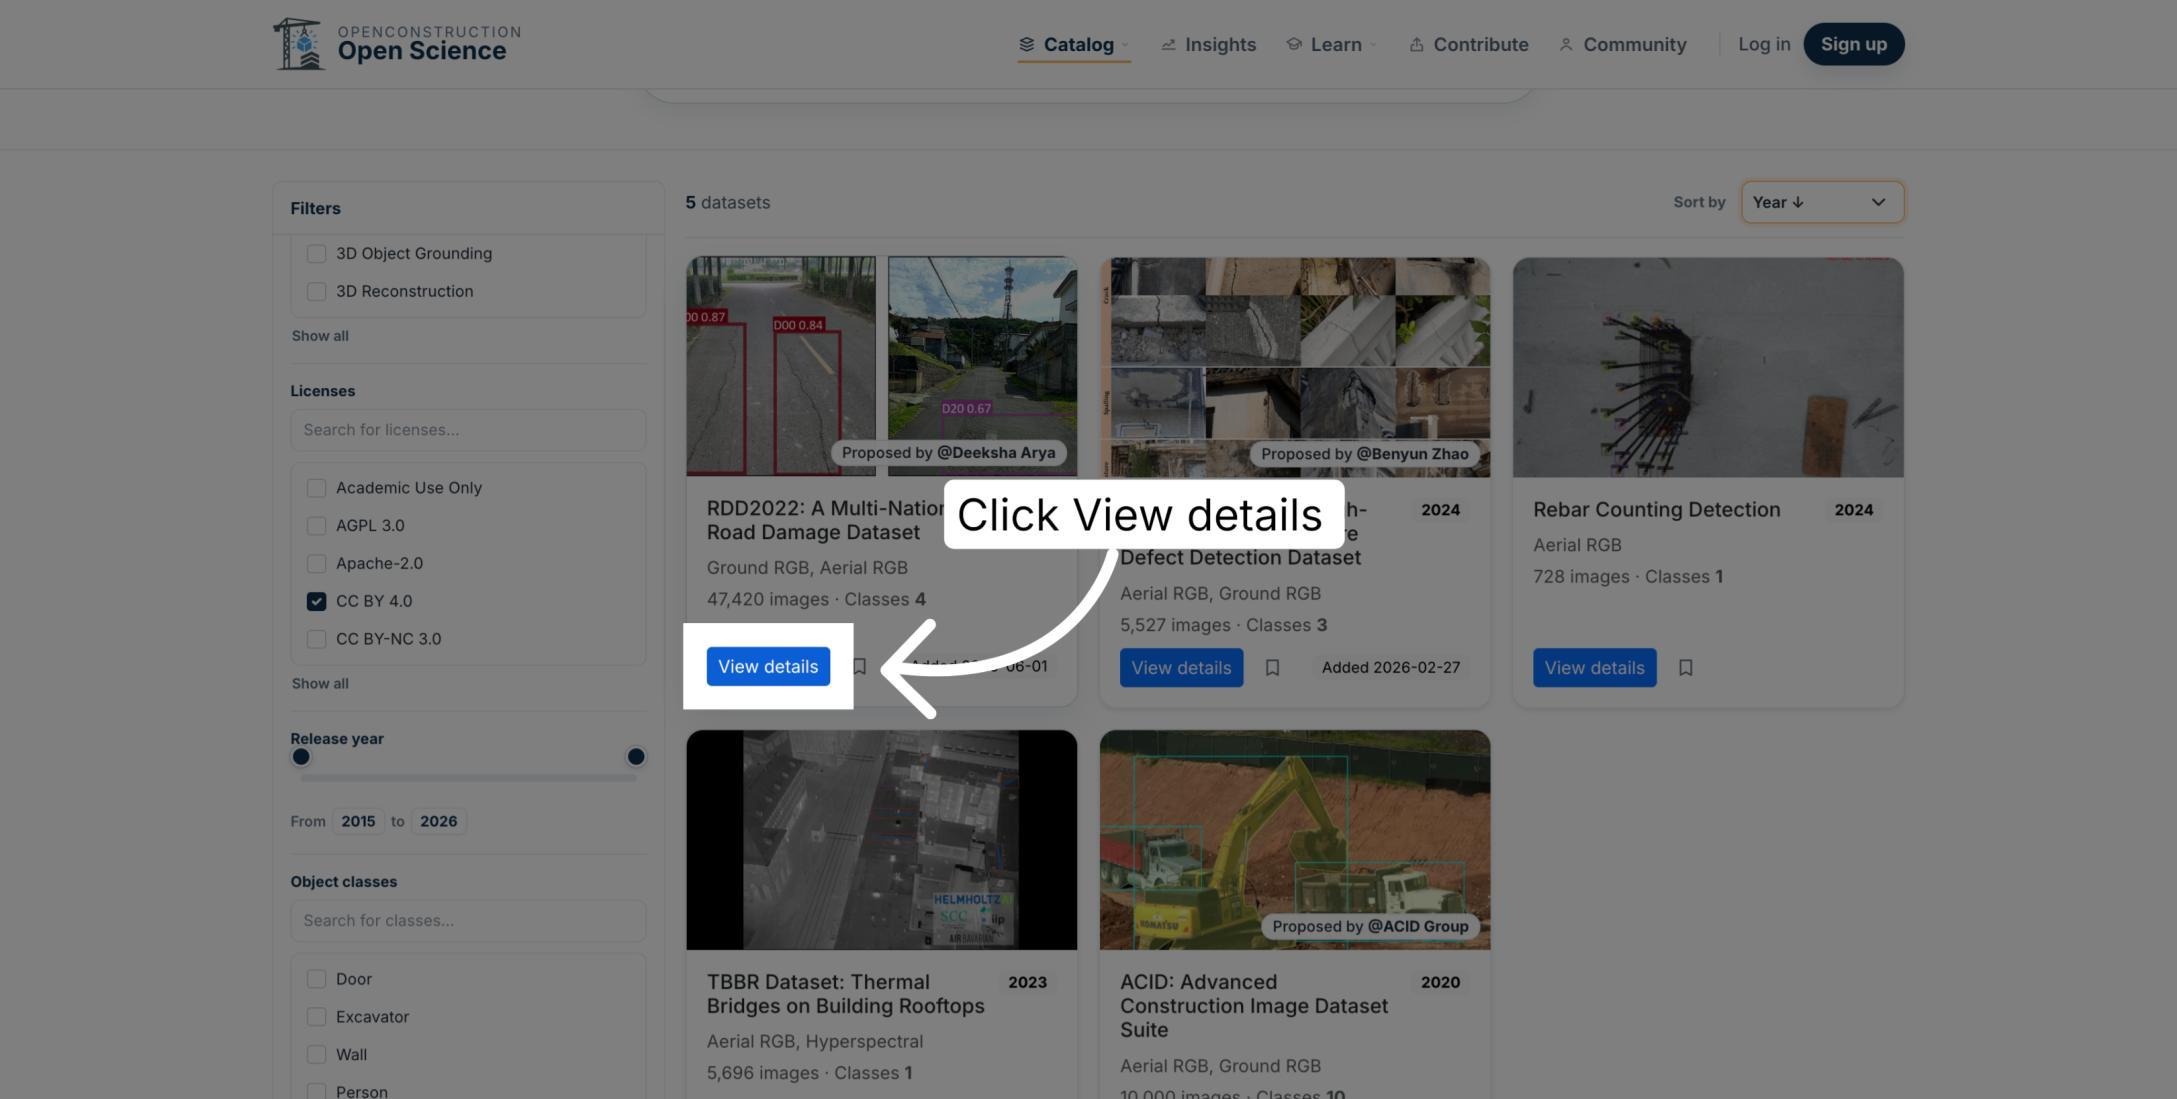The width and height of the screenshot is (2177, 1099).
Task: Check the CC BY-NC 3.0 license
Action: pyautogui.click(x=316, y=639)
